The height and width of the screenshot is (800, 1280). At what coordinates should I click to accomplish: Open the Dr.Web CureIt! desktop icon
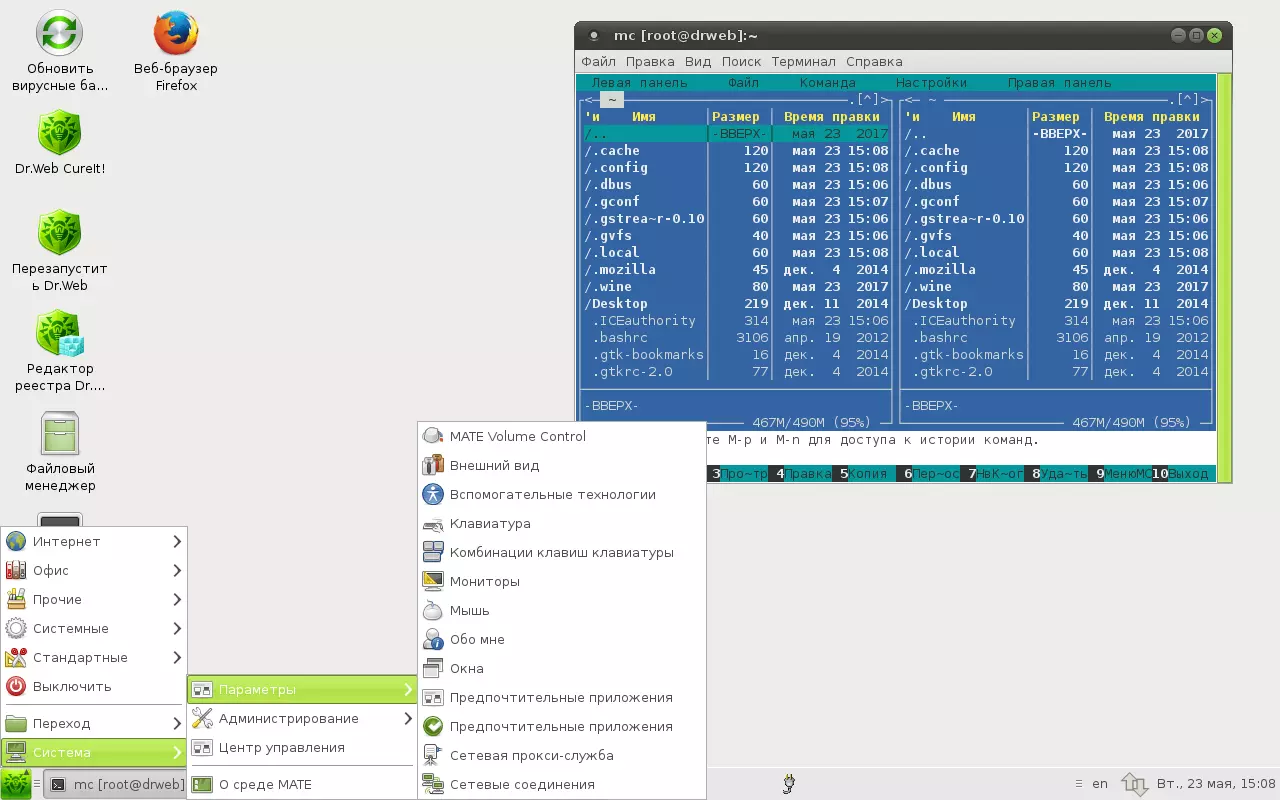pos(59,134)
